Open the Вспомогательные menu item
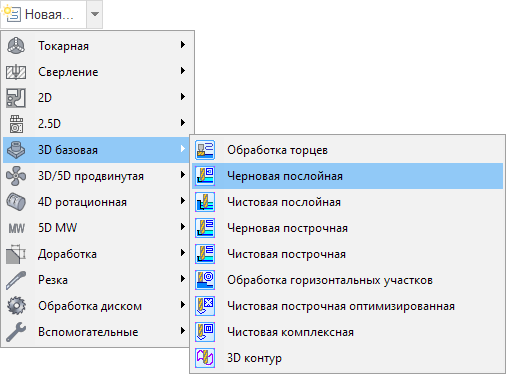This screenshot has height=374, width=506. tap(97, 332)
